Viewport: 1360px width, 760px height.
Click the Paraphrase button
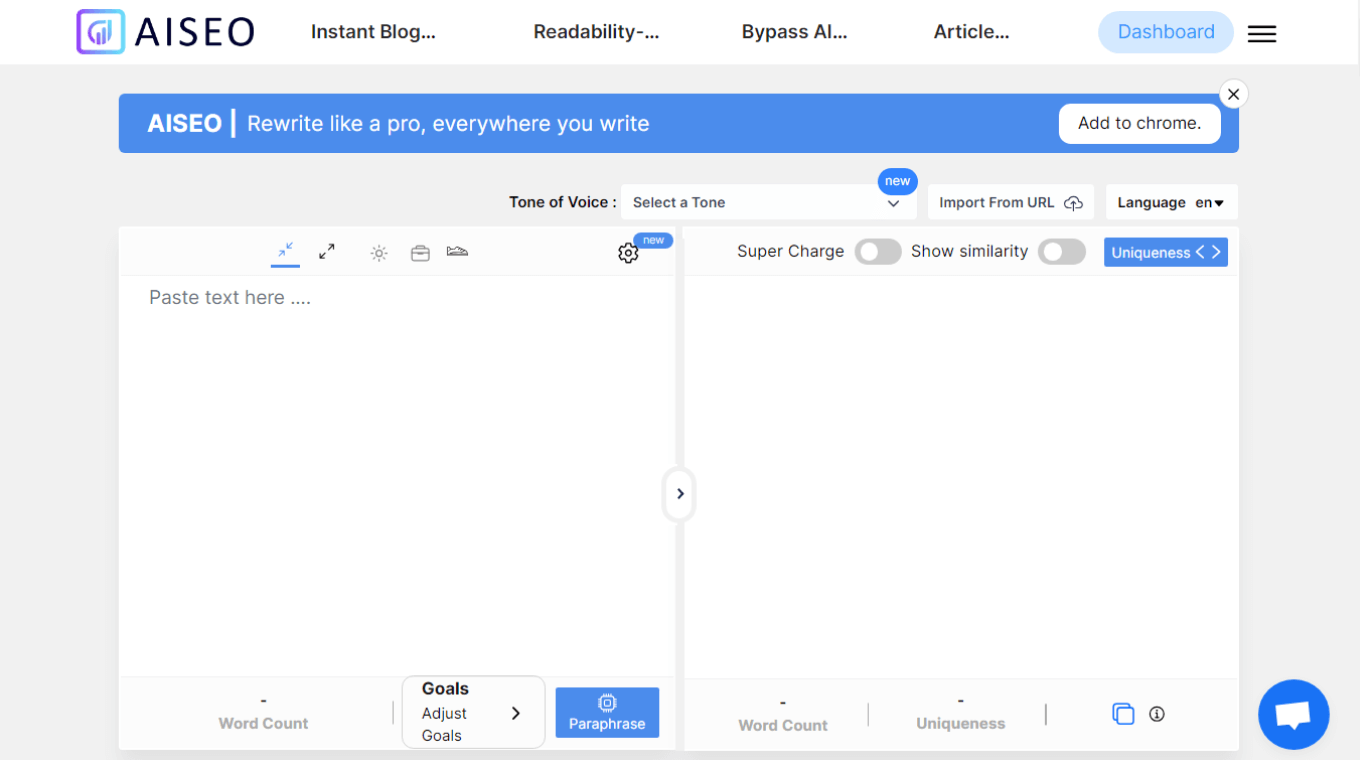(x=607, y=712)
